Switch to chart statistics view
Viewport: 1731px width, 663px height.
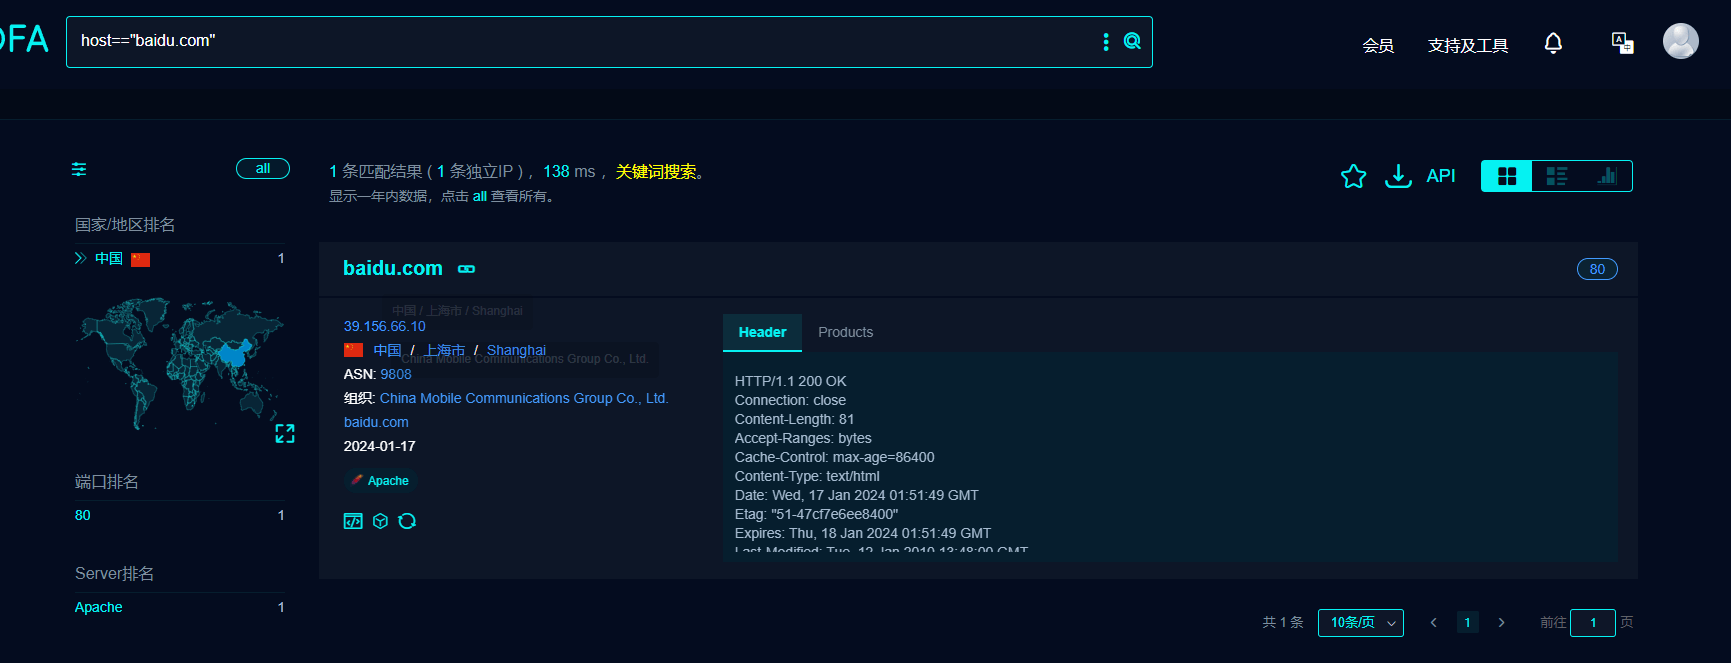click(1607, 176)
